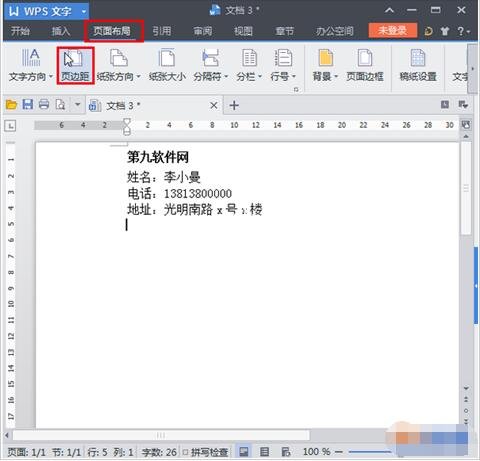The height and width of the screenshot is (461, 480).
Task: Click the print icon in quick toolbar
Action: tap(44, 105)
